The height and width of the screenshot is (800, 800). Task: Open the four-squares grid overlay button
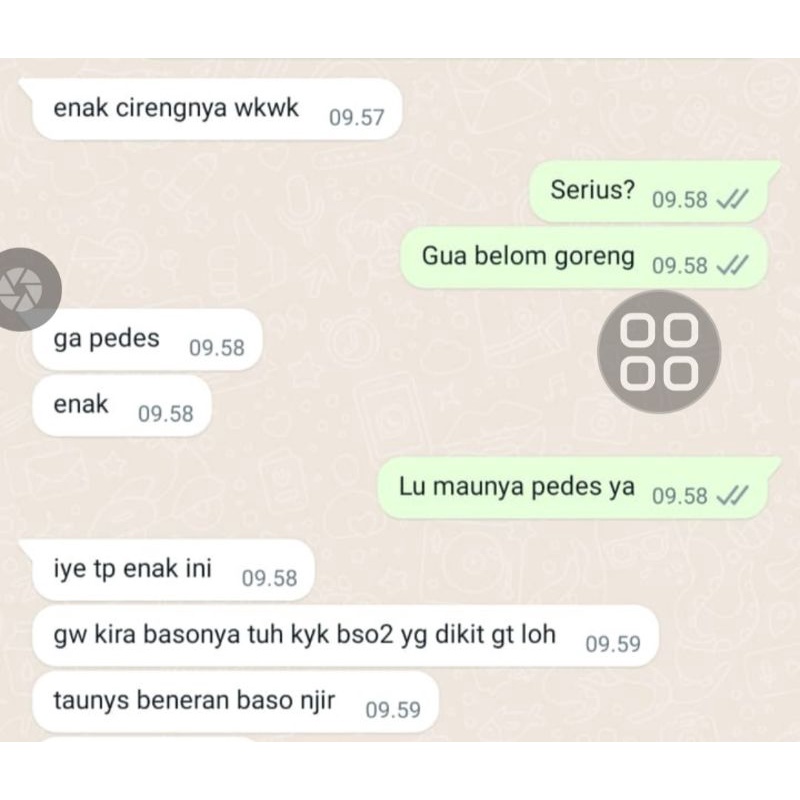659,352
